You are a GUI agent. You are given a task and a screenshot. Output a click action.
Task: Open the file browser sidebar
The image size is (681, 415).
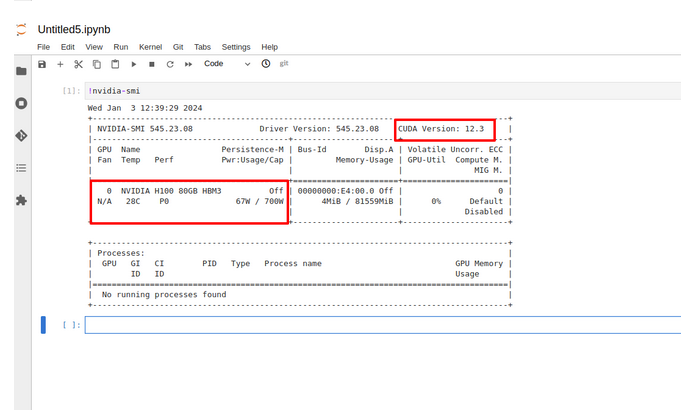(x=21, y=71)
